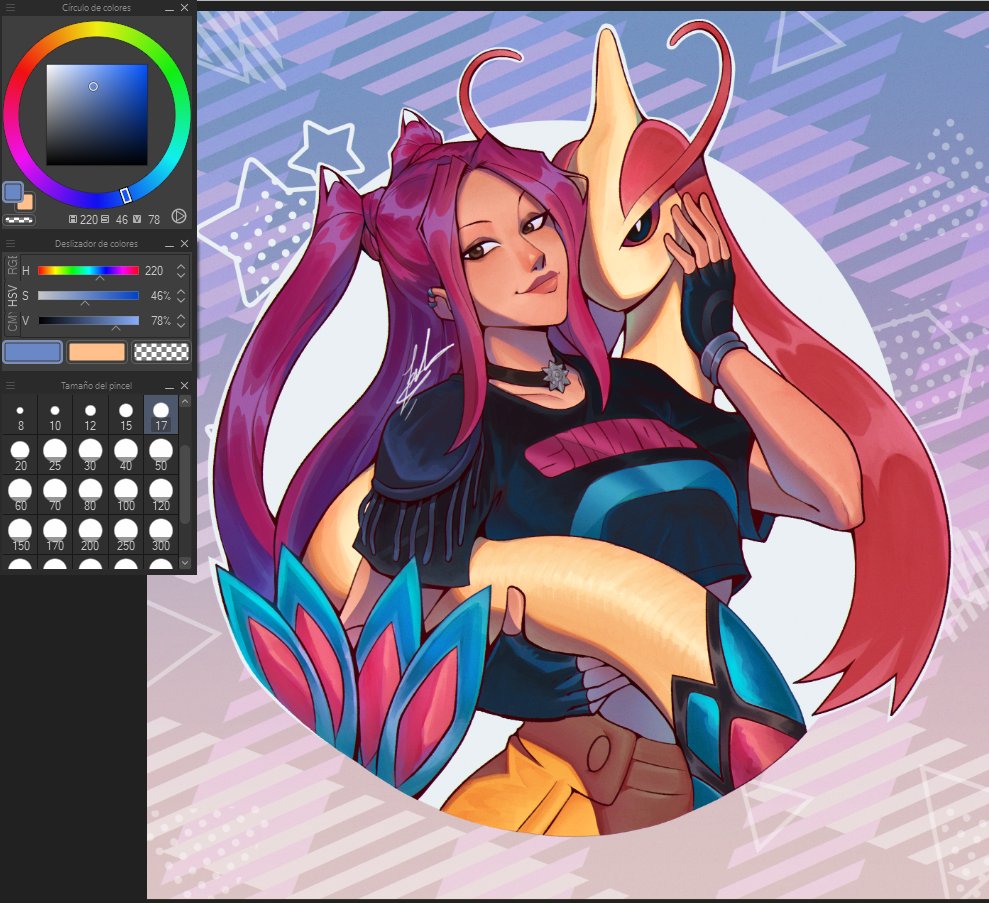Select brush size 25
Viewport: 989px width, 903px height.
55,455
